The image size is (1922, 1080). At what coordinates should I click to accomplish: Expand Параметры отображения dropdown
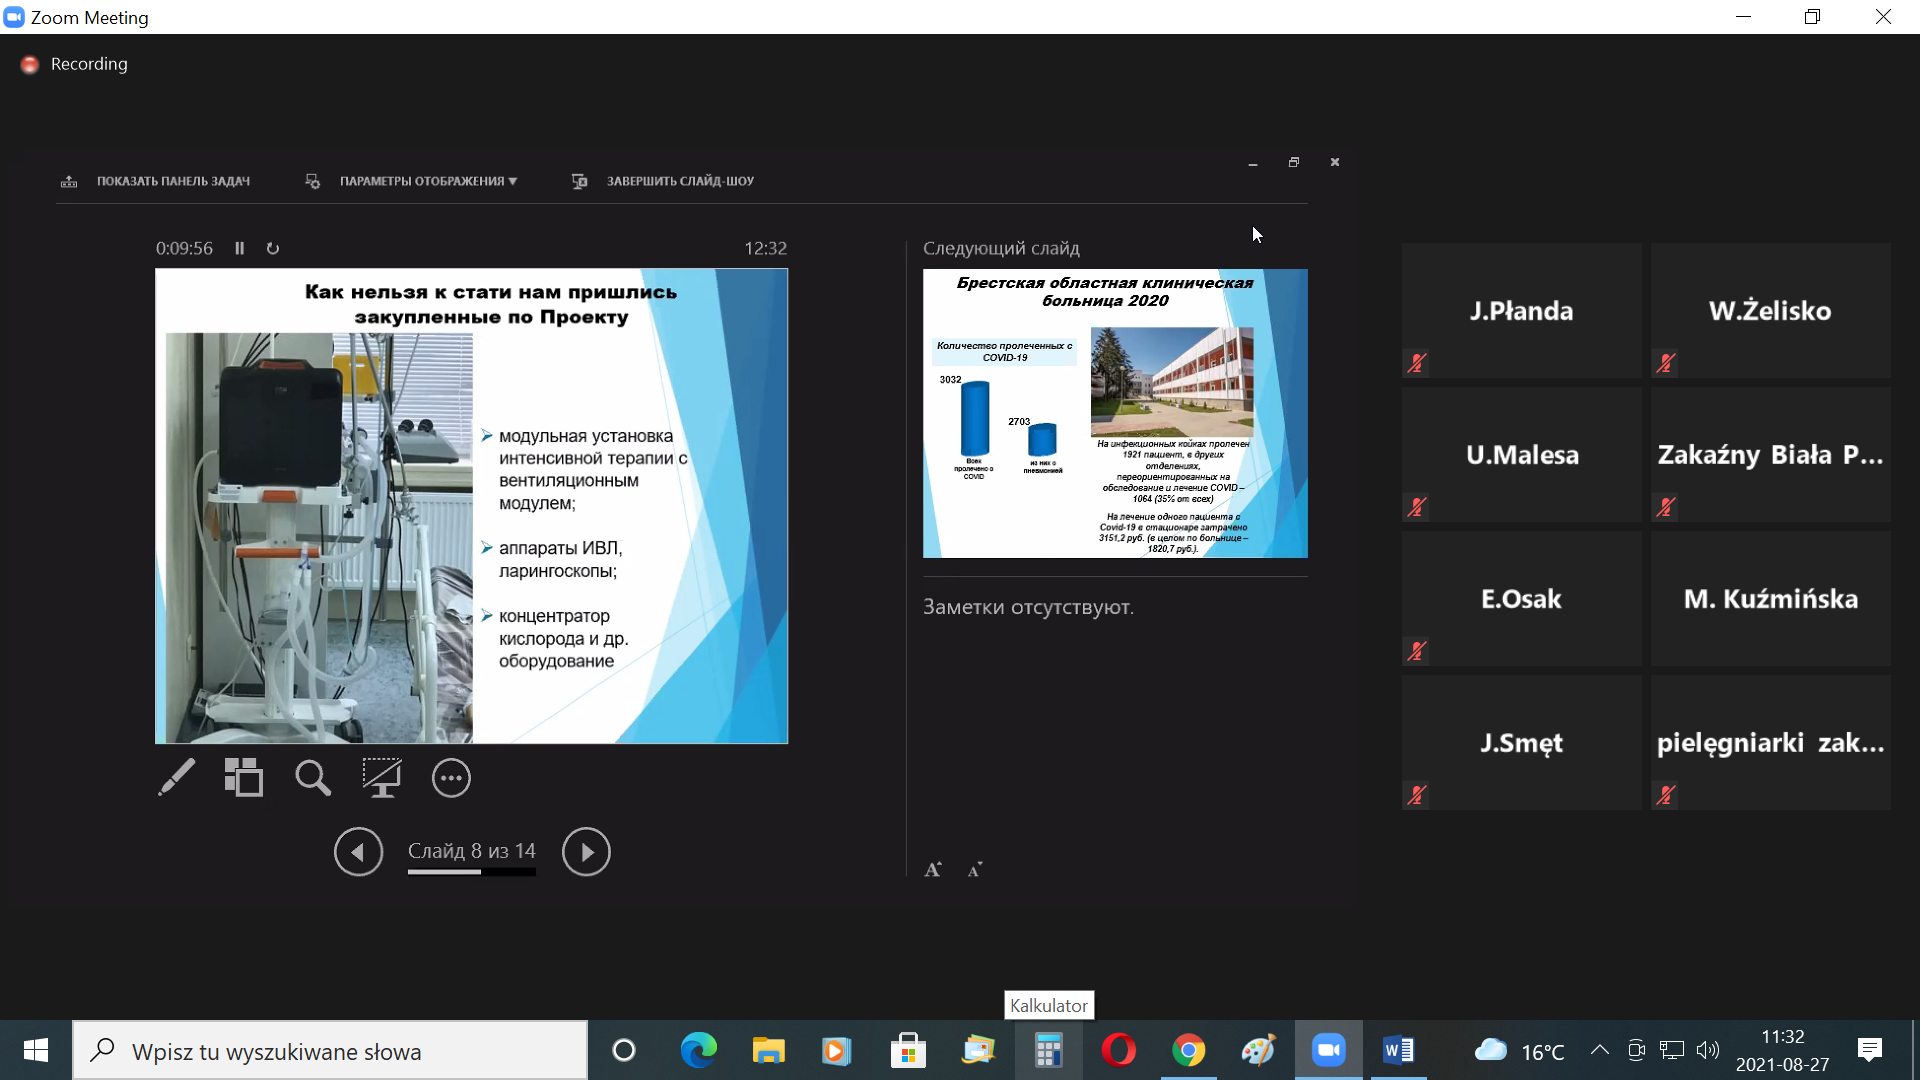coord(427,181)
